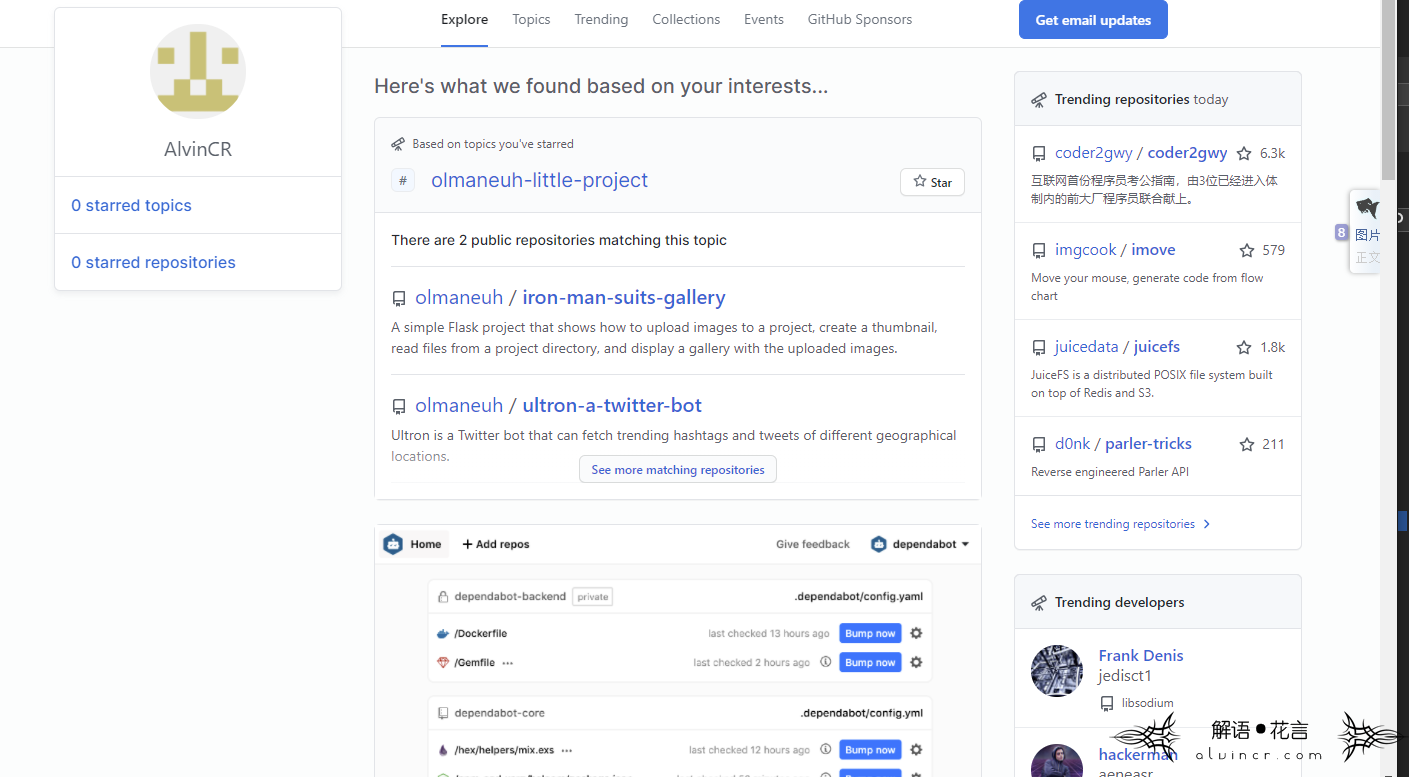The height and width of the screenshot is (777, 1409).
Task: Click repo icon next to coder2gwy
Action: point(1039,154)
